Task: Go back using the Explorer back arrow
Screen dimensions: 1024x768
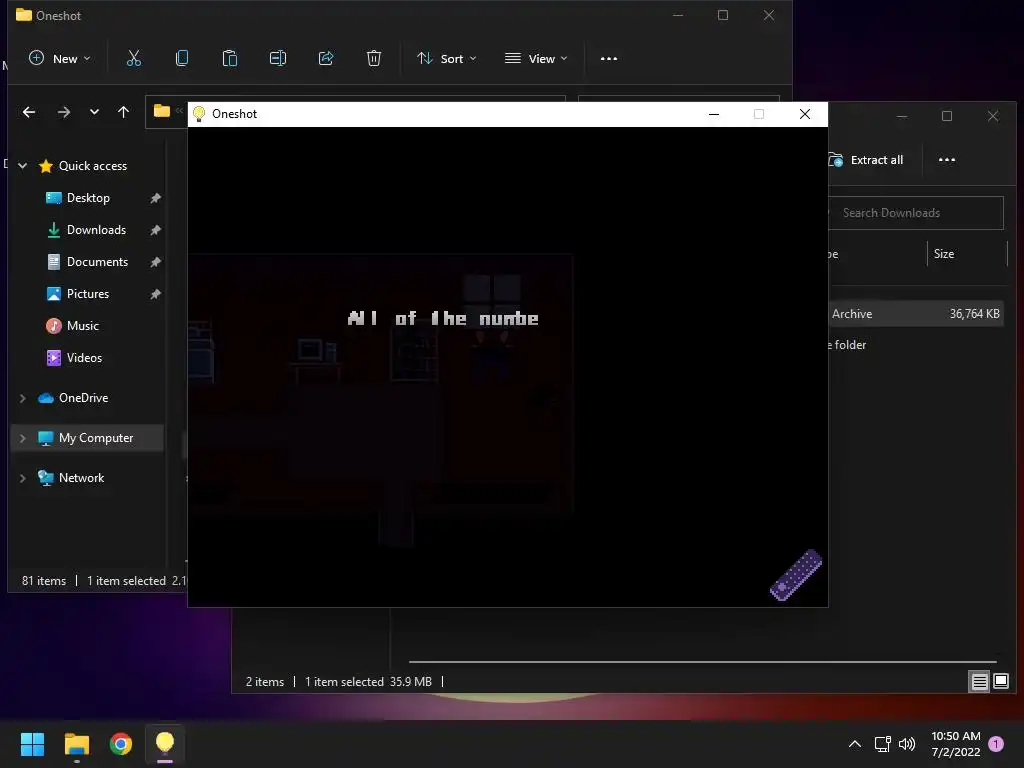Action: click(29, 112)
